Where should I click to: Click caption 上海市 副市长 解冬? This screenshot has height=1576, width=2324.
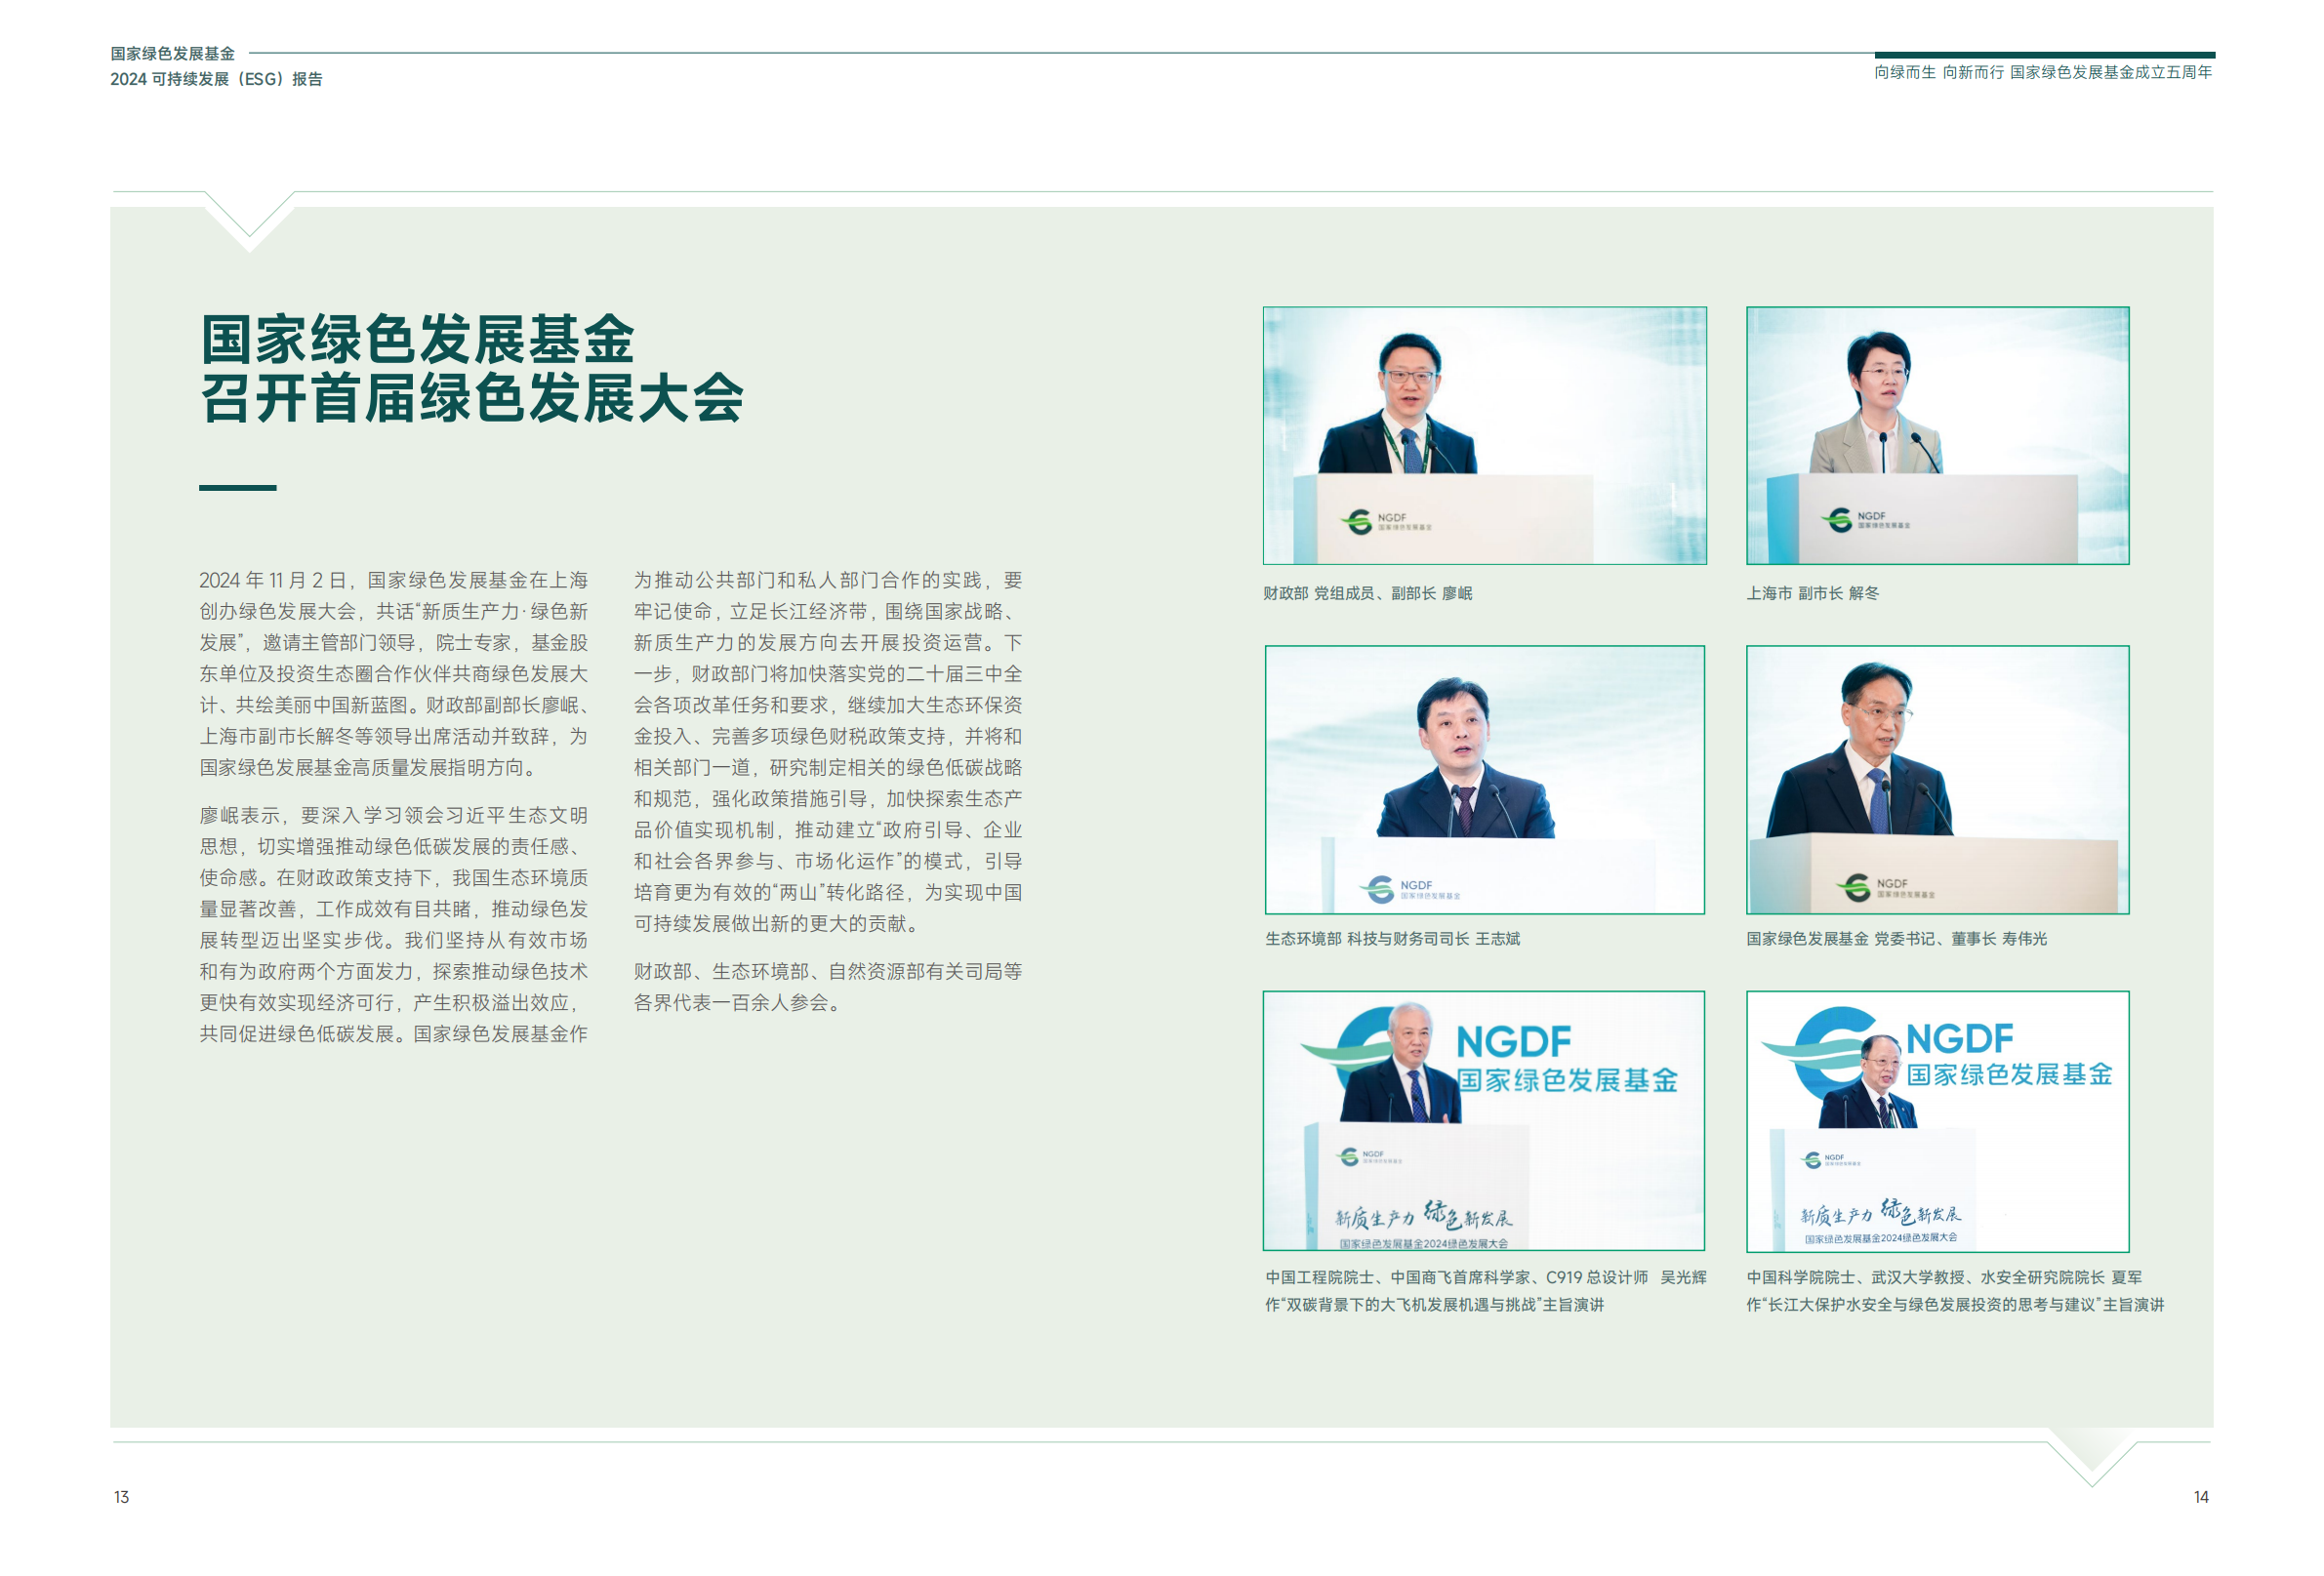pyautogui.click(x=1812, y=593)
